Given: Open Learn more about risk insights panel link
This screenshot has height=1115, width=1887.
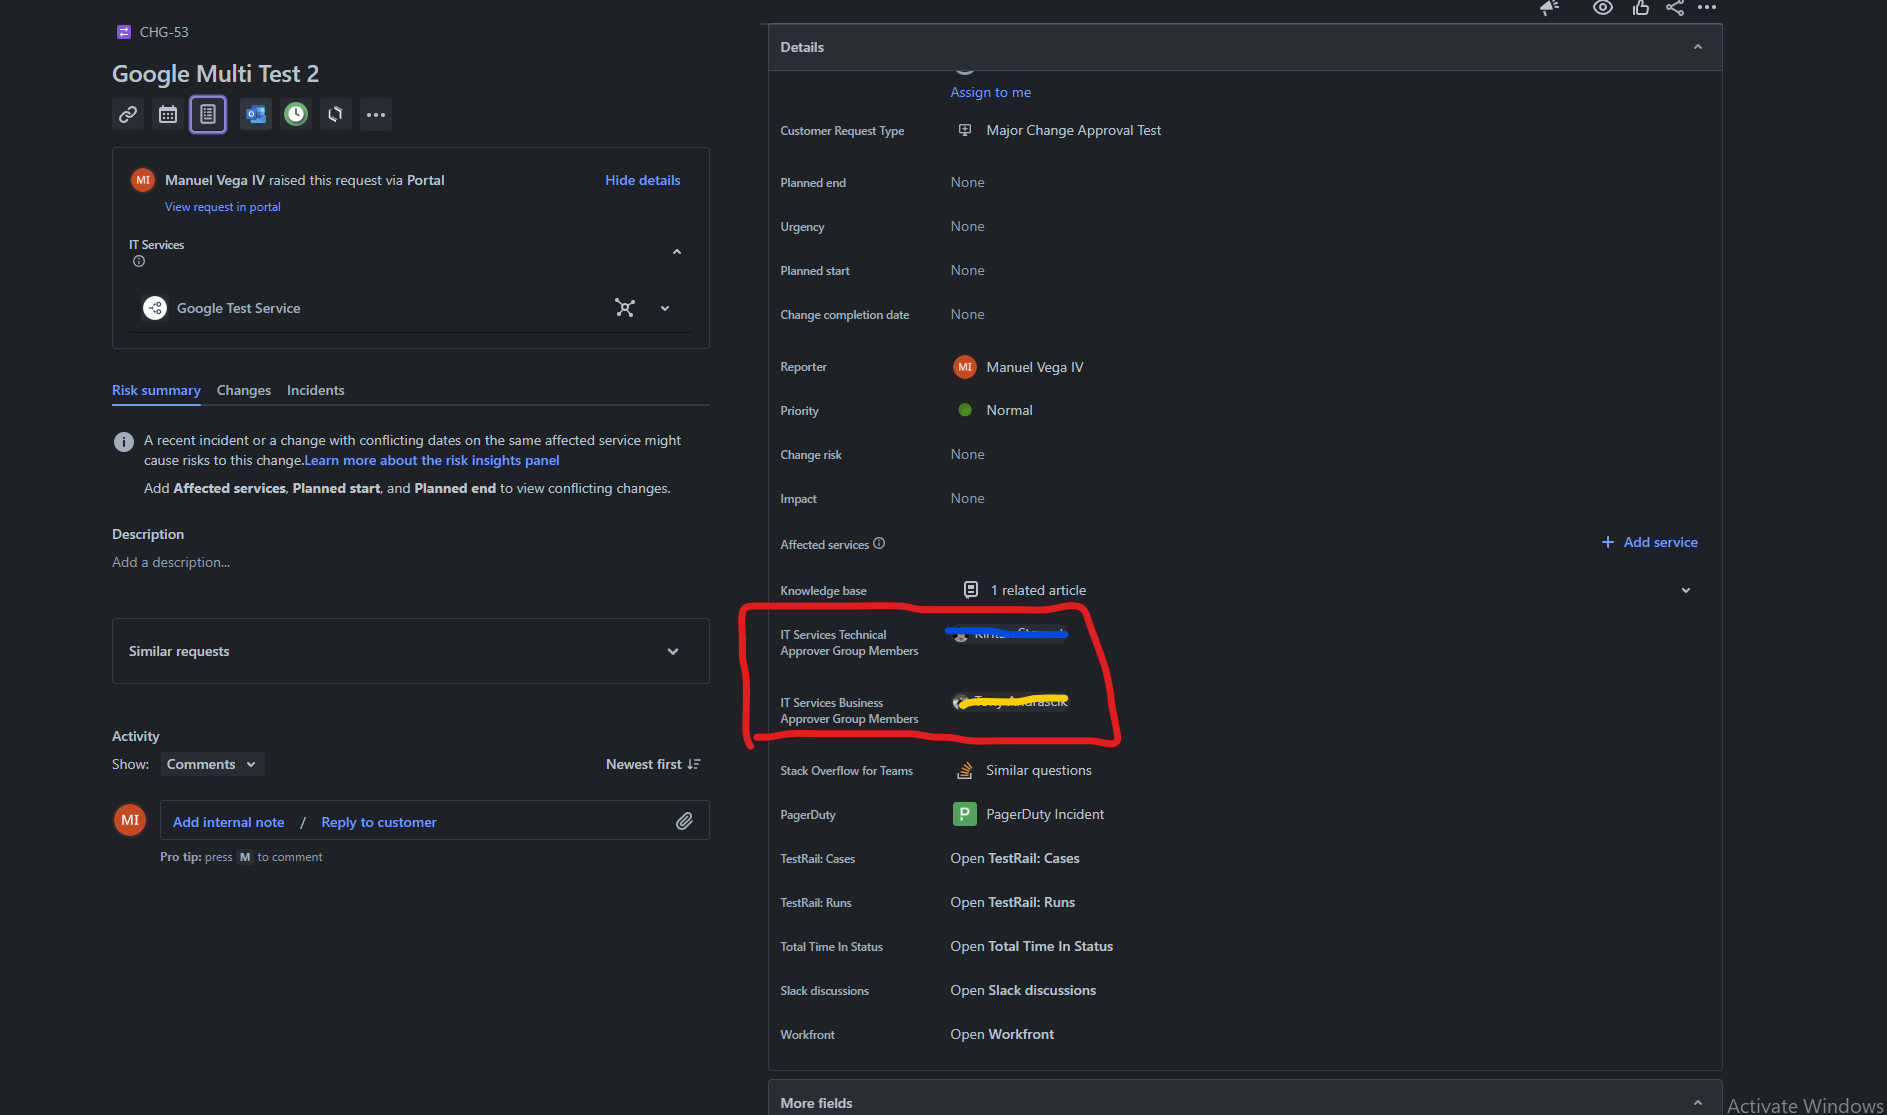Looking at the screenshot, I should pos(432,460).
